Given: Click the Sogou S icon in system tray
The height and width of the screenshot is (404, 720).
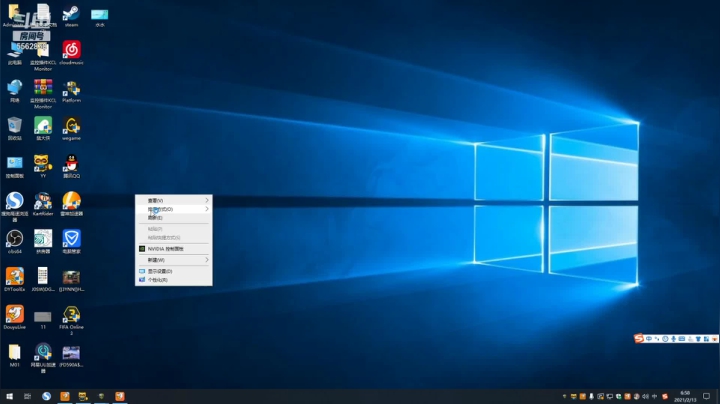Looking at the screenshot, I should click(x=664, y=396).
